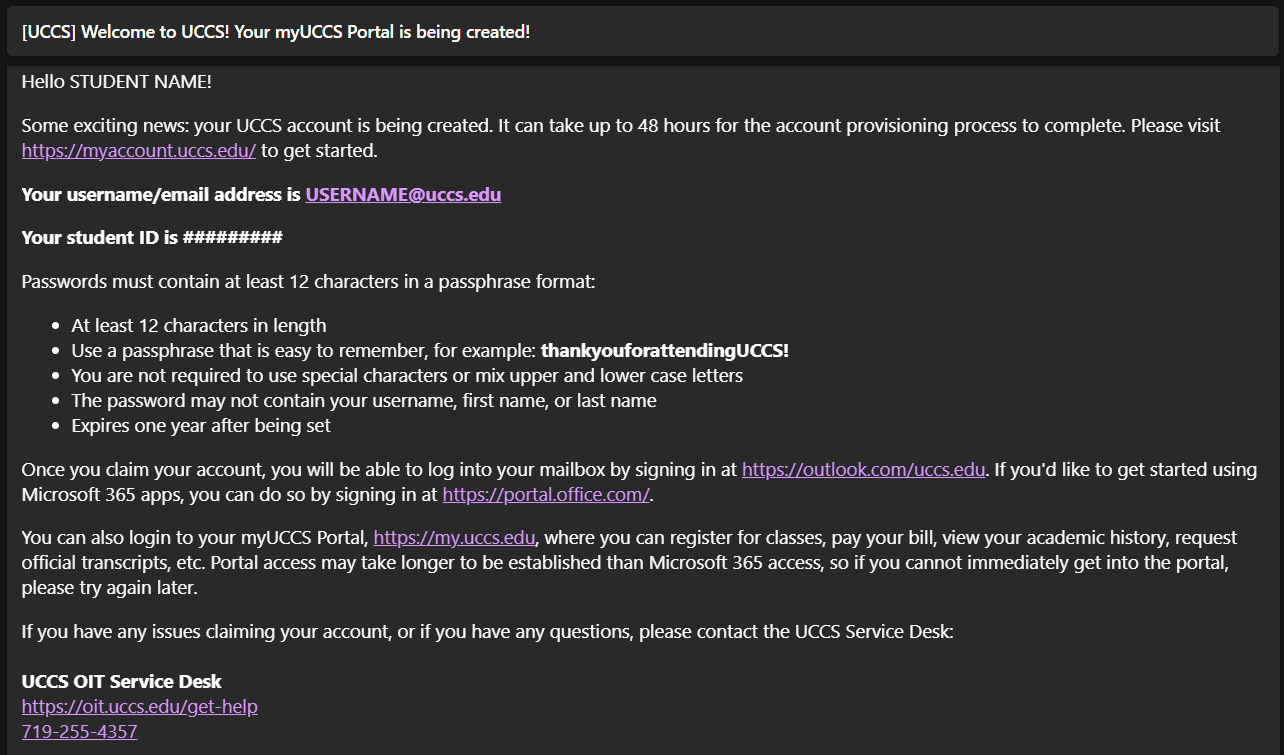Visit the my.uccs.edu portal link
This screenshot has width=1284, height=755.
pyautogui.click(x=455, y=538)
